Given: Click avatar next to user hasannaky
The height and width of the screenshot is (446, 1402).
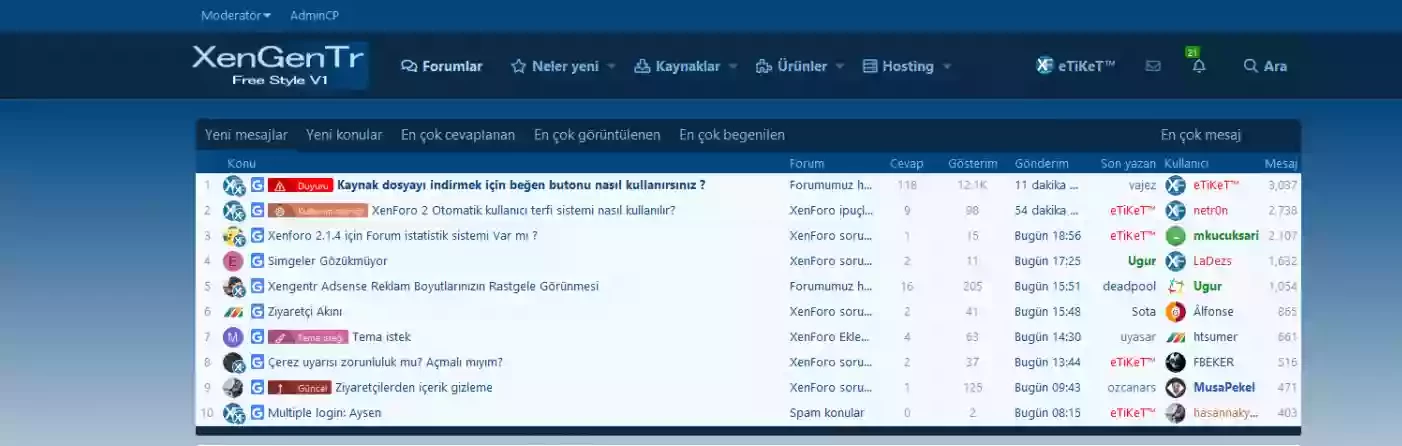Looking at the screenshot, I should pos(1176,413).
